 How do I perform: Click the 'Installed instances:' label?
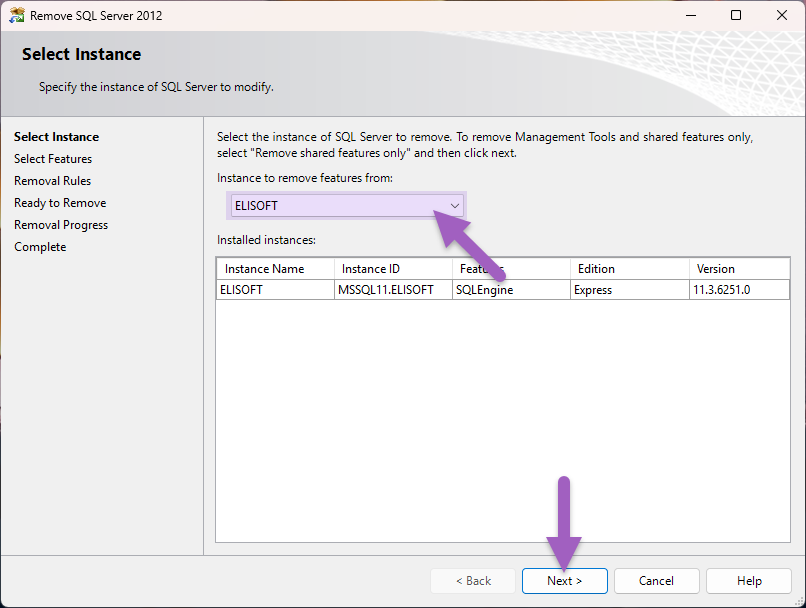point(266,240)
